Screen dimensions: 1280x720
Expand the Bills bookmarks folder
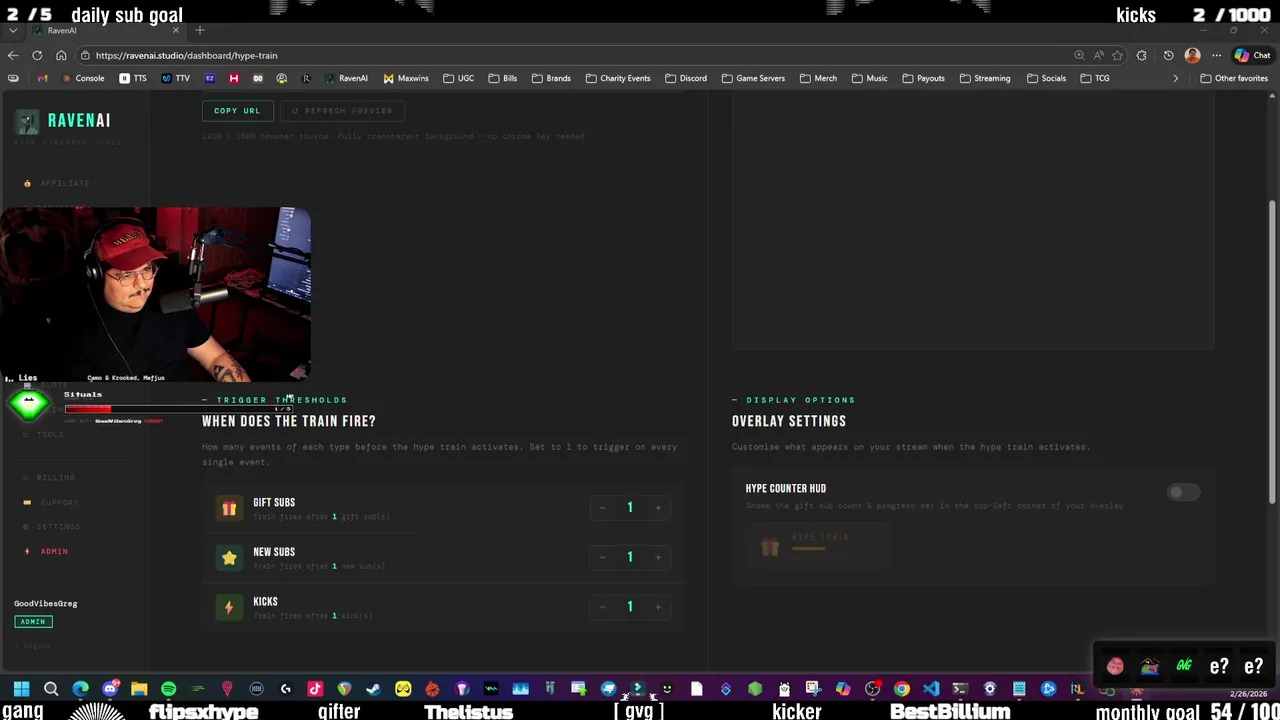pyautogui.click(x=502, y=78)
